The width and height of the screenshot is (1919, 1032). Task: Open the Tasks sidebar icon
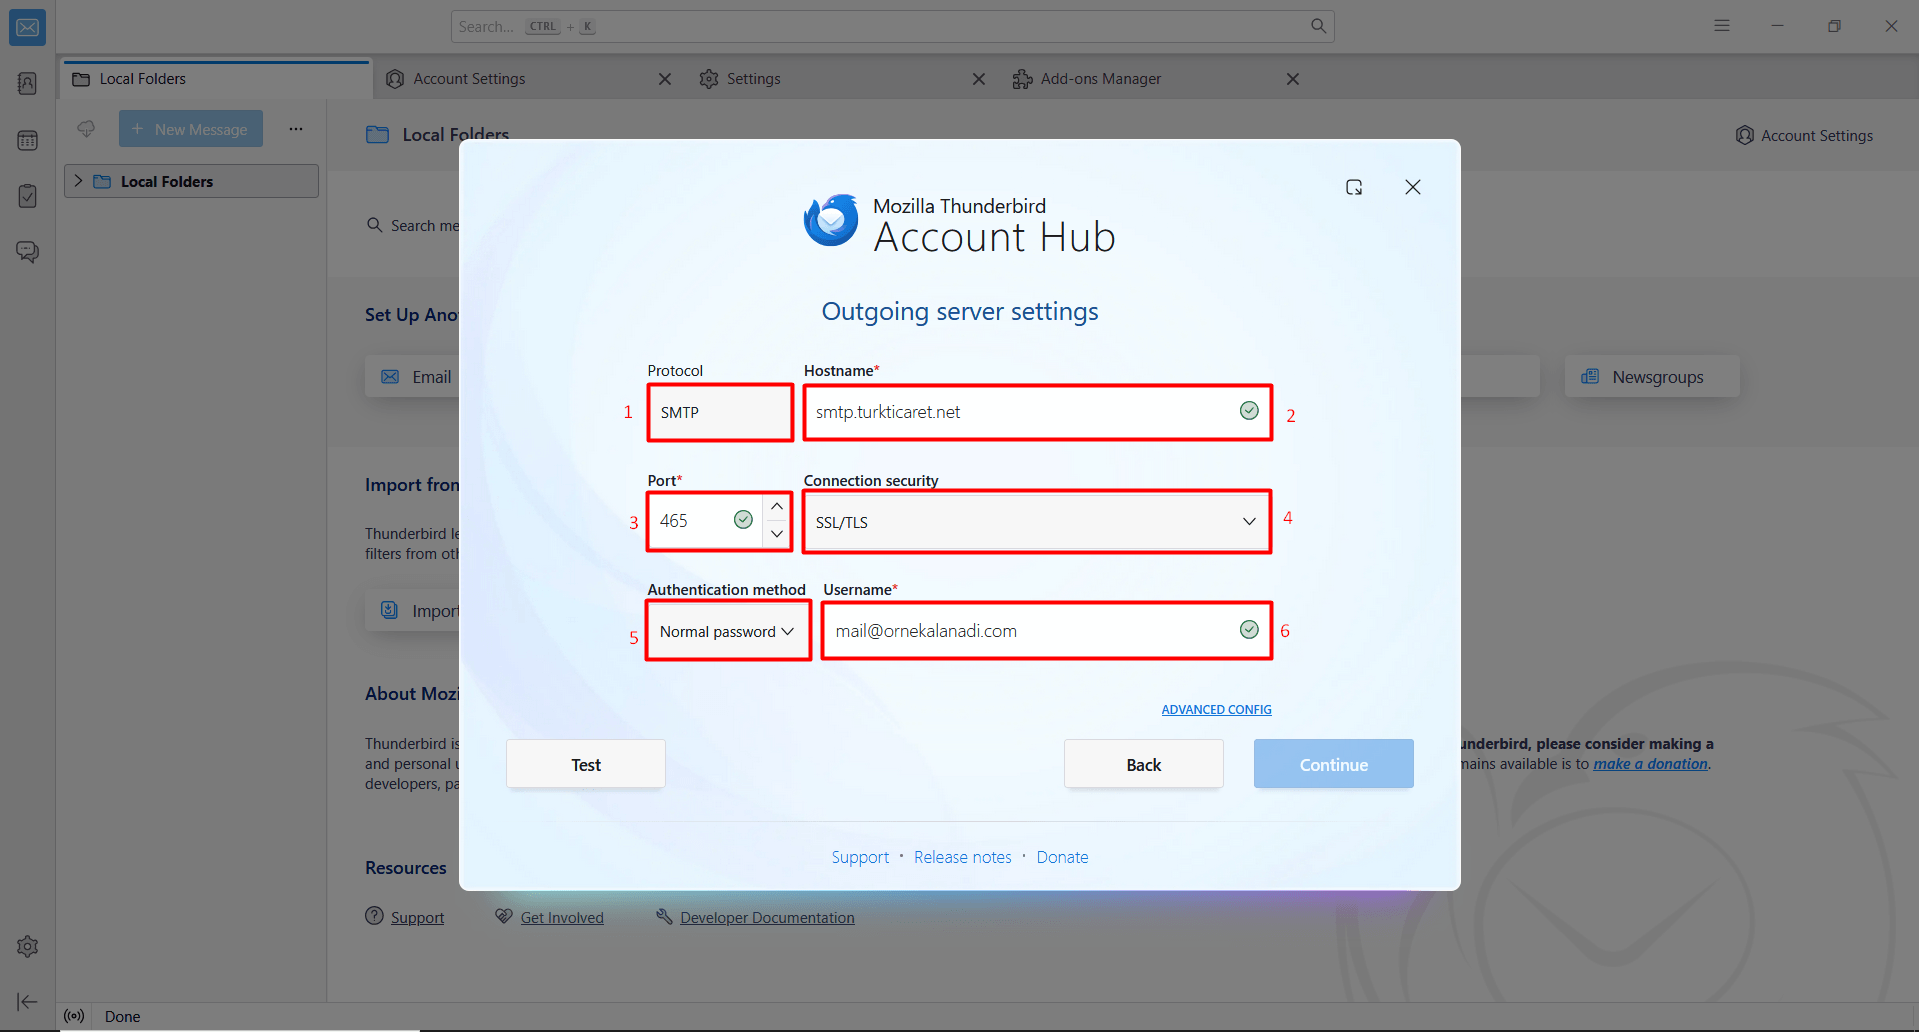pyautogui.click(x=27, y=196)
